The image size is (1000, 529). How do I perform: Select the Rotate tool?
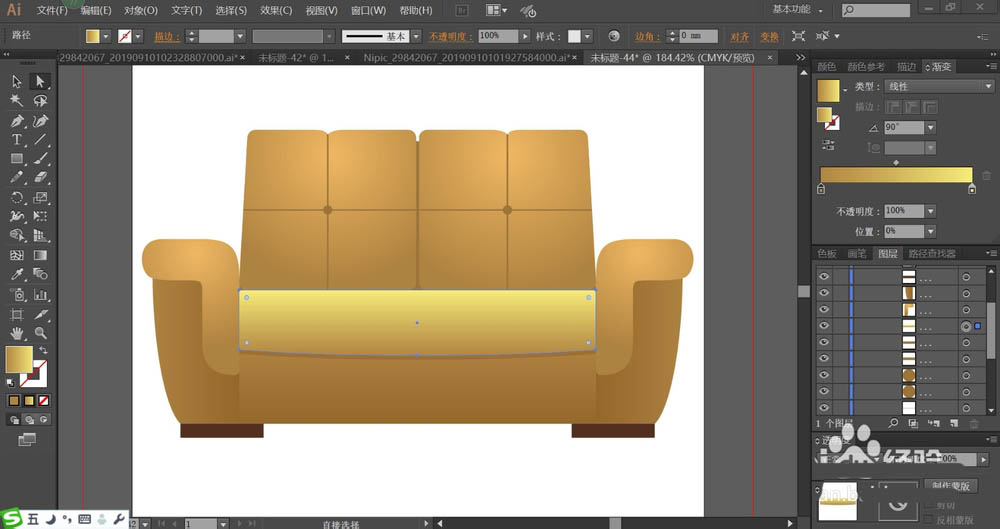[x=17, y=197]
